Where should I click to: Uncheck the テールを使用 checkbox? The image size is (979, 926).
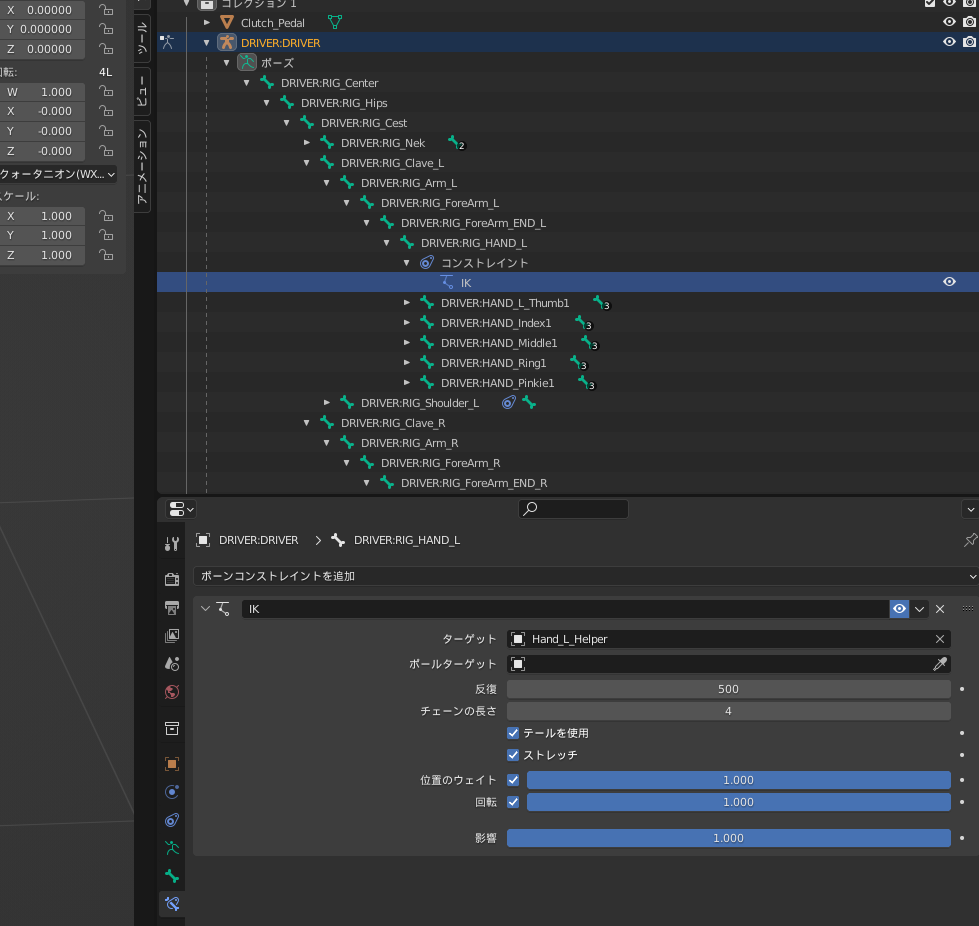pos(513,733)
